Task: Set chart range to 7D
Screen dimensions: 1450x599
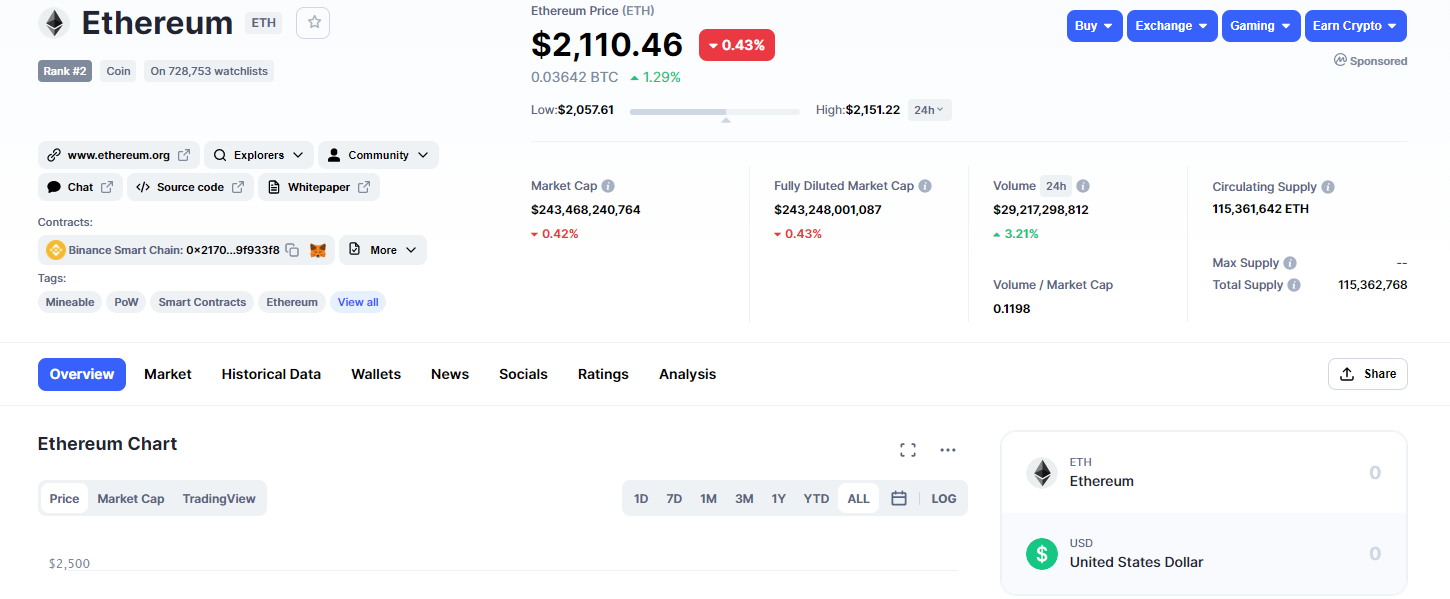Action: 674,498
